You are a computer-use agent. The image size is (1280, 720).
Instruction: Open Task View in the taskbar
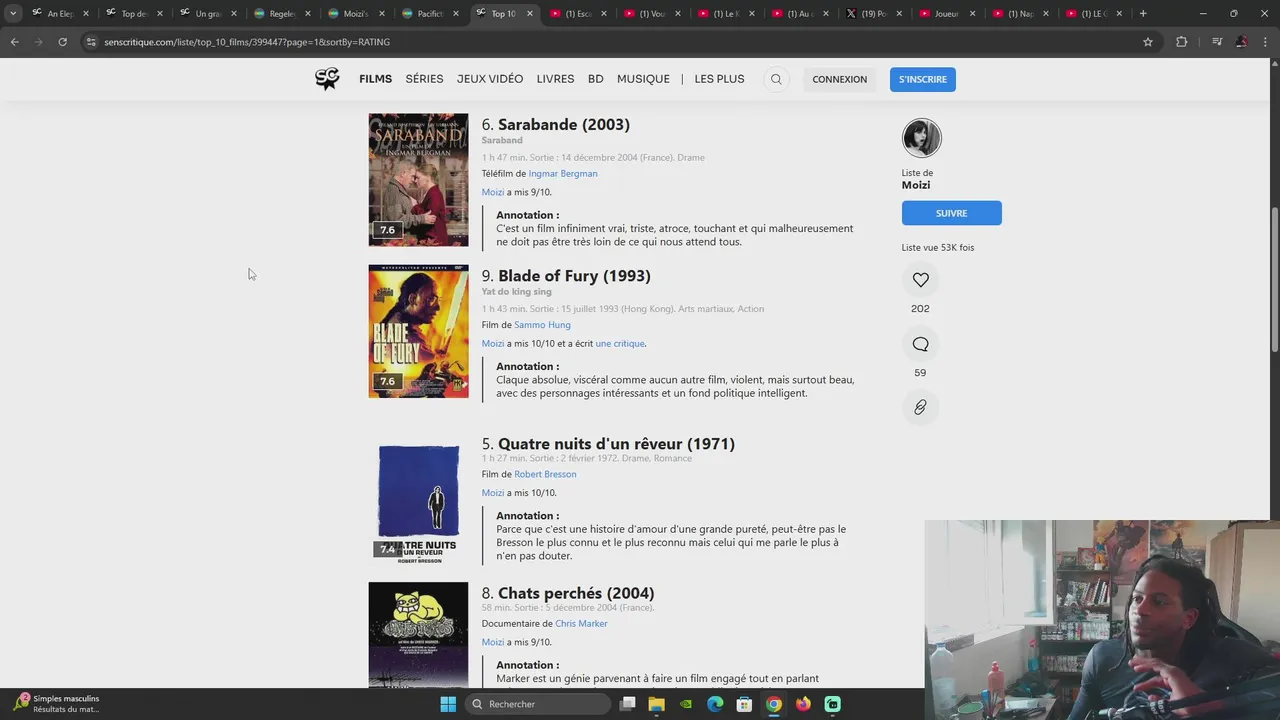click(x=627, y=704)
